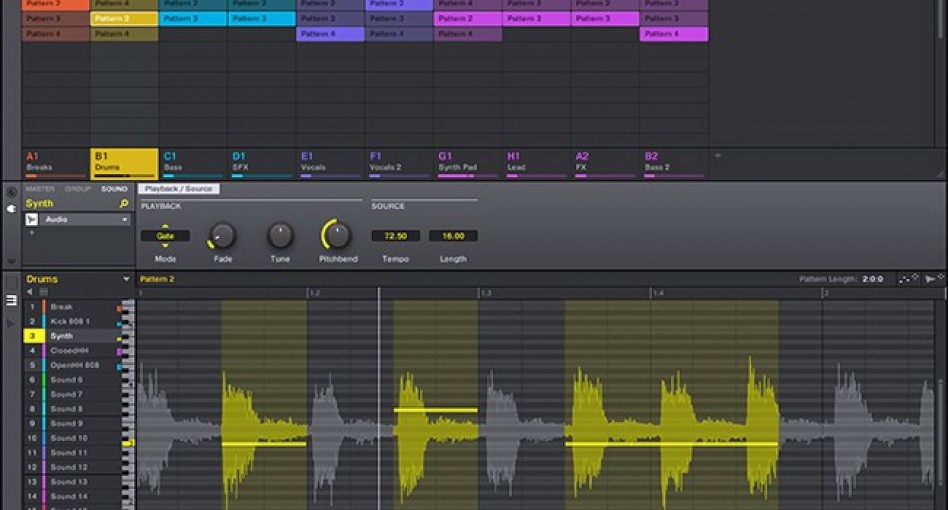Select group B2 Bass 2

click(x=674, y=164)
